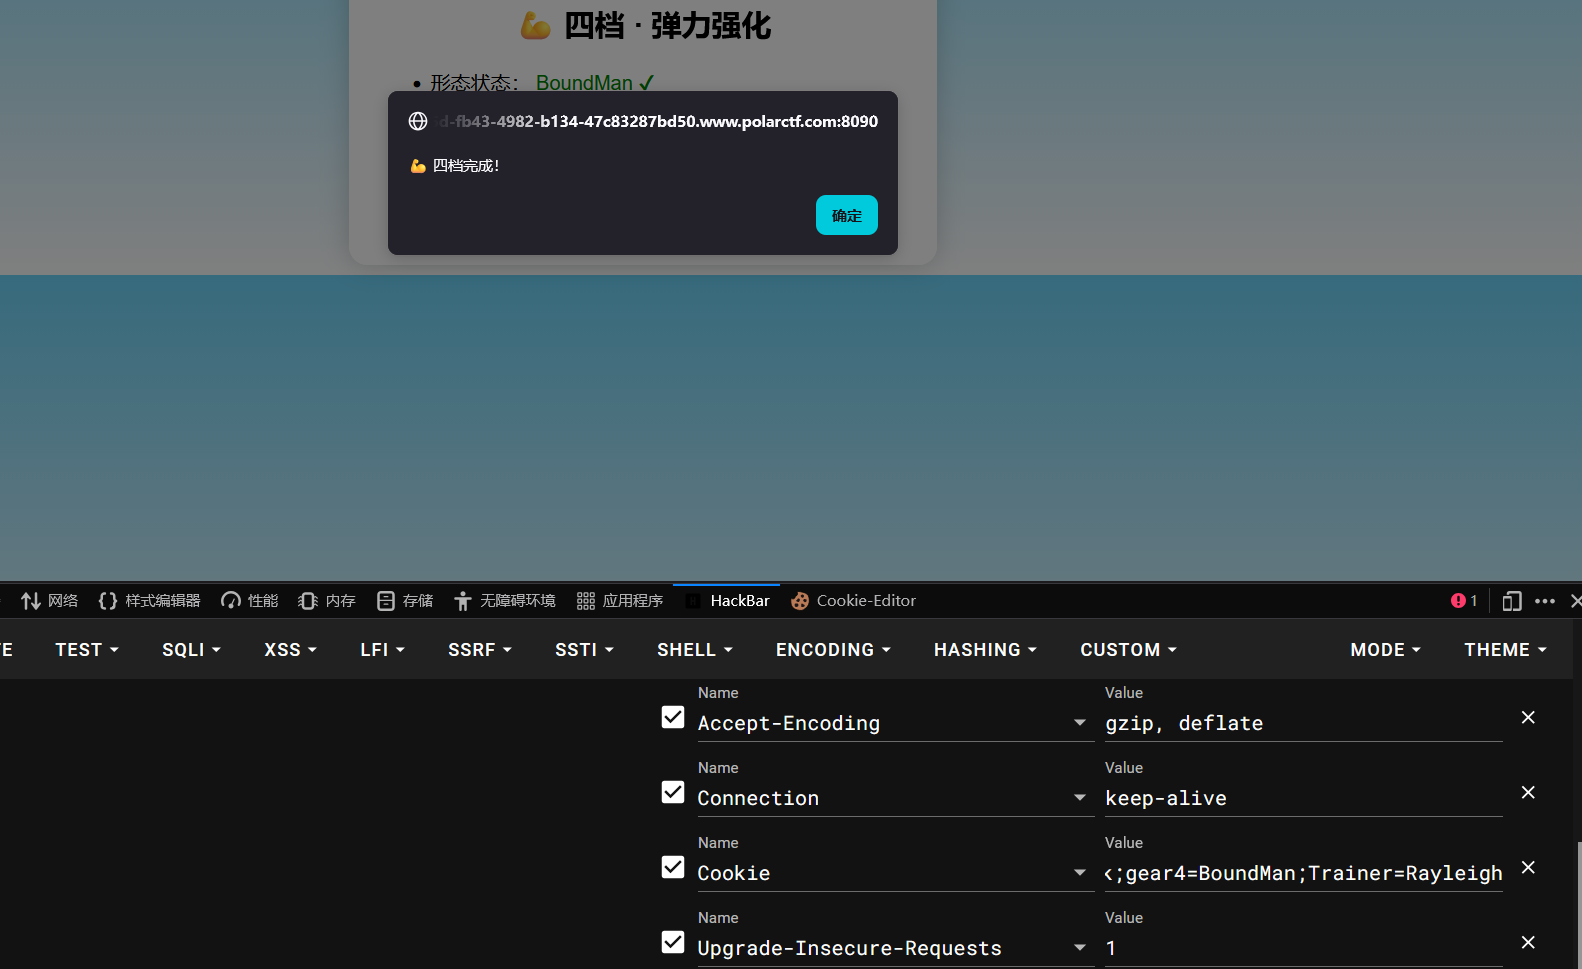Uncheck the Connection header checkbox
This screenshot has height=969, width=1582.
point(673,792)
